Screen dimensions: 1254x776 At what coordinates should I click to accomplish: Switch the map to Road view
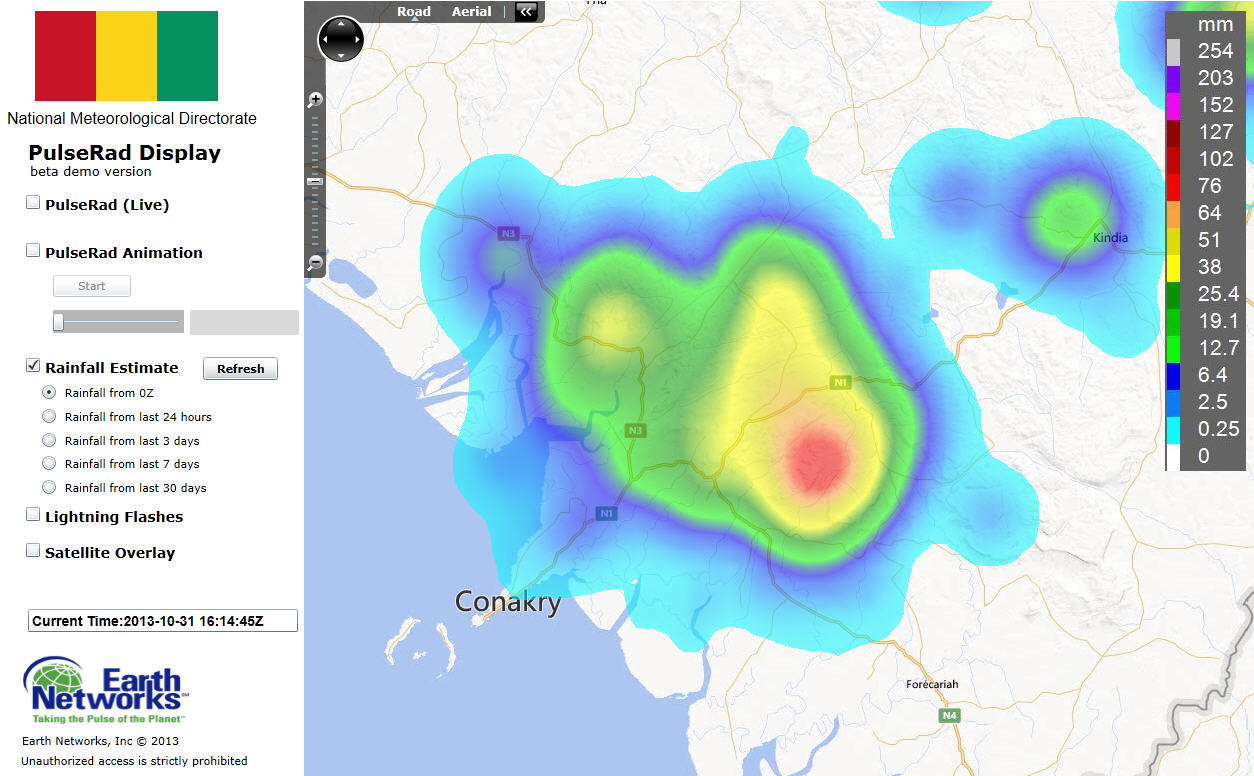414,12
